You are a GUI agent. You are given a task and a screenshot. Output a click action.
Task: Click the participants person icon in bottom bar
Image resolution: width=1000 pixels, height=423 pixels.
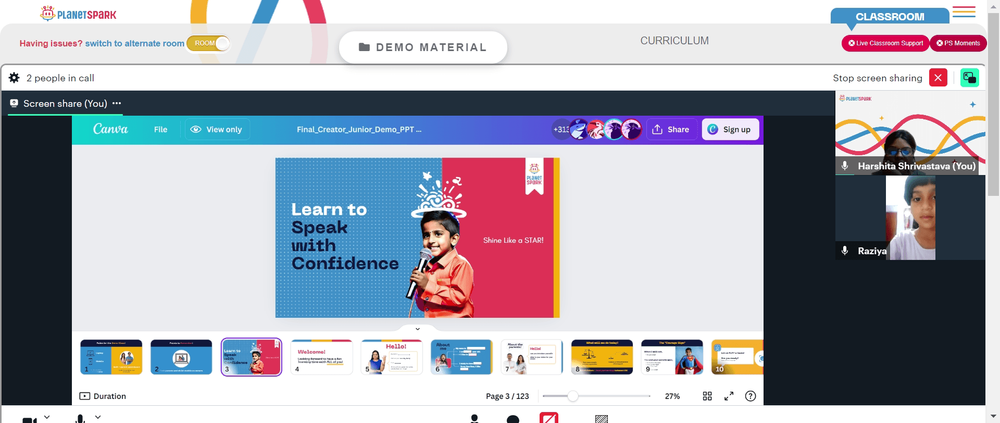pos(474,419)
